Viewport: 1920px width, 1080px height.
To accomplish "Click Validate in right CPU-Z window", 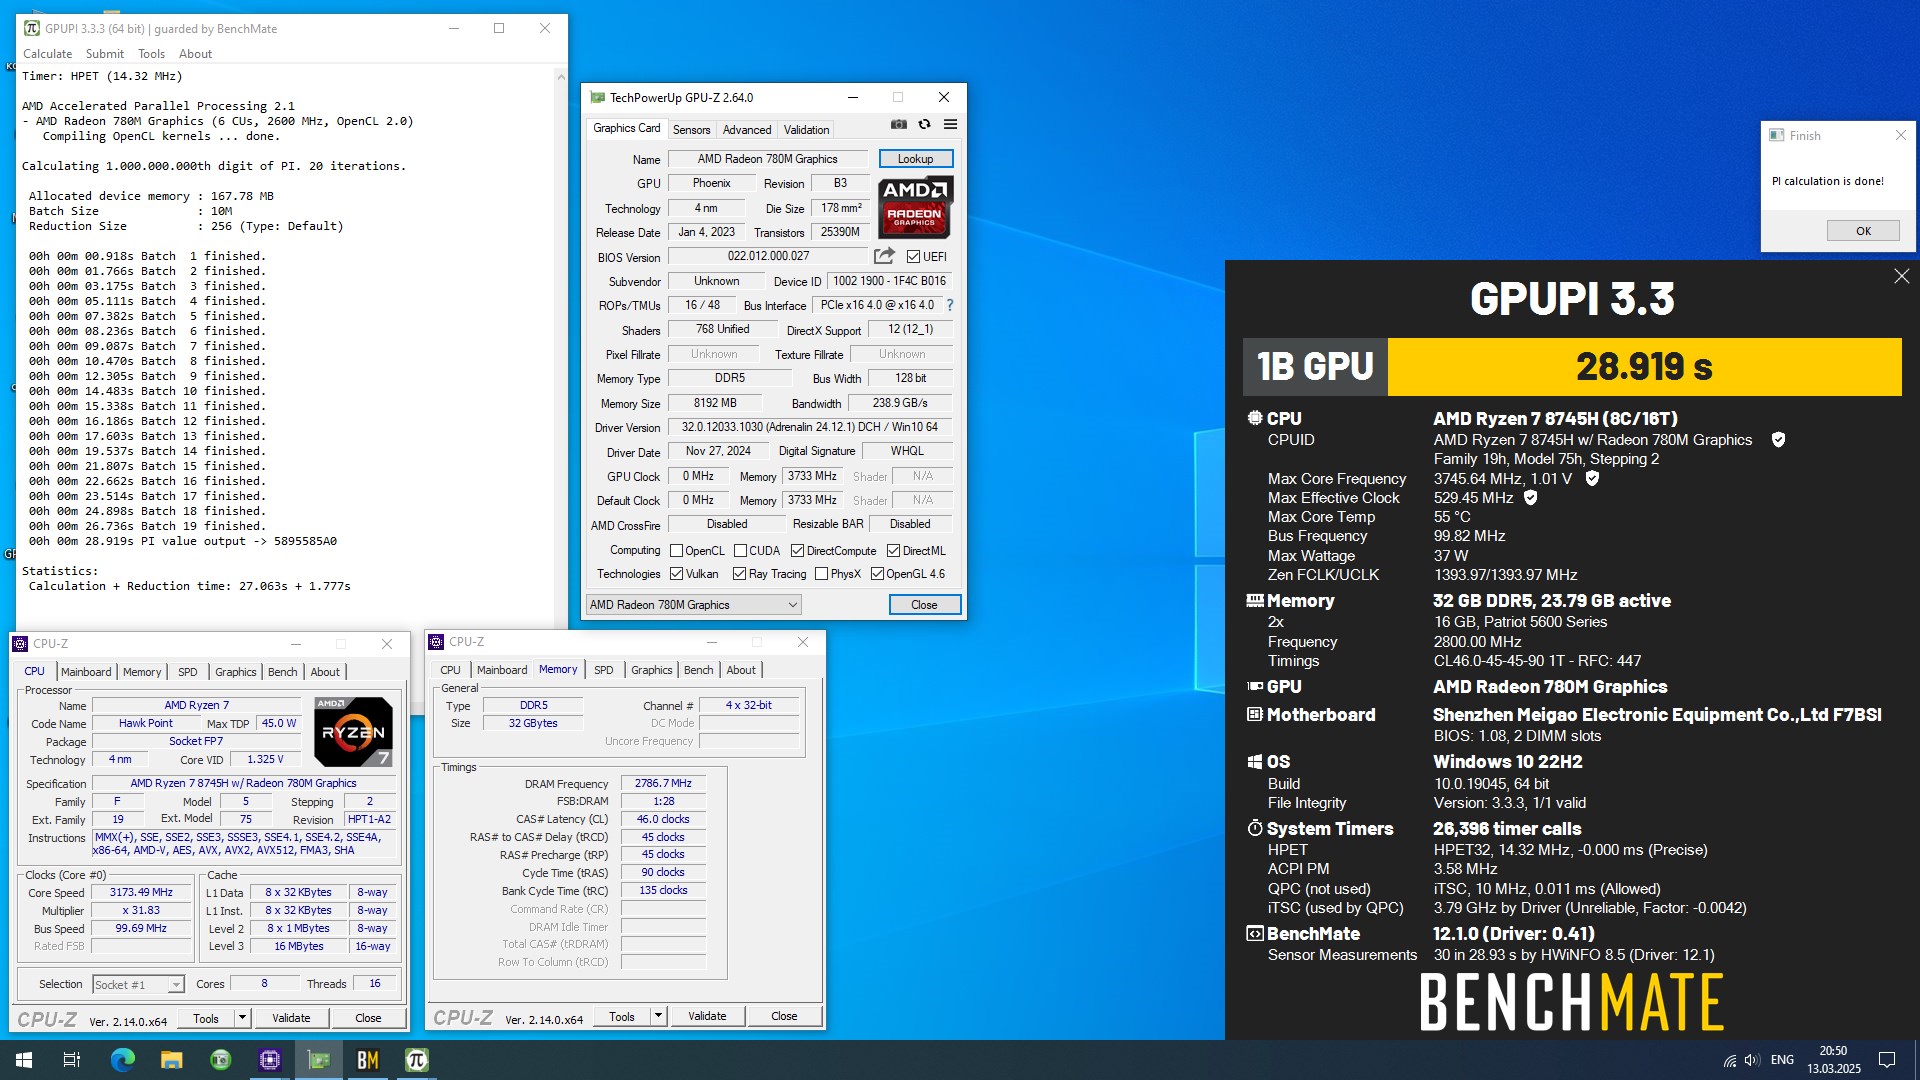I will coord(707,1016).
